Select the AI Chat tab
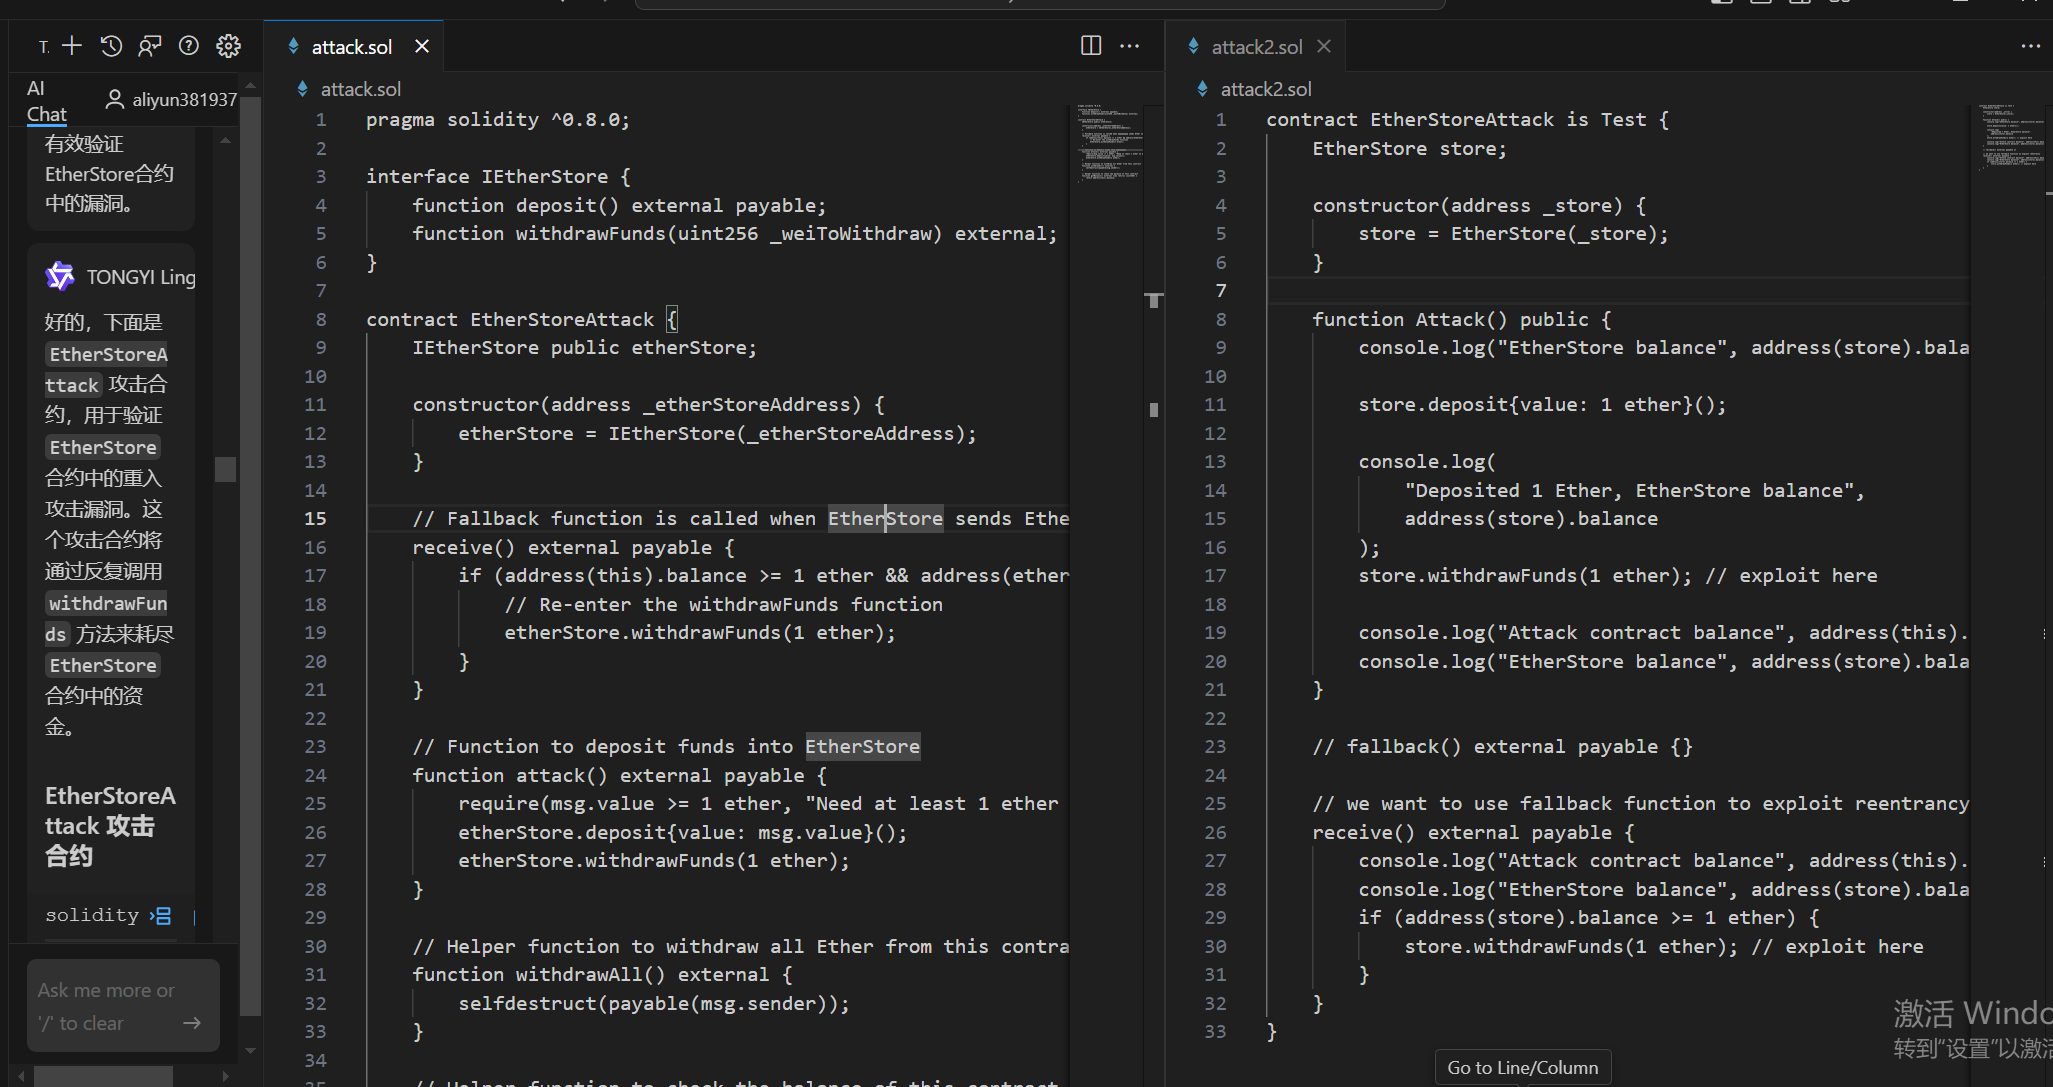The height and width of the screenshot is (1087, 2053). coord(46,101)
